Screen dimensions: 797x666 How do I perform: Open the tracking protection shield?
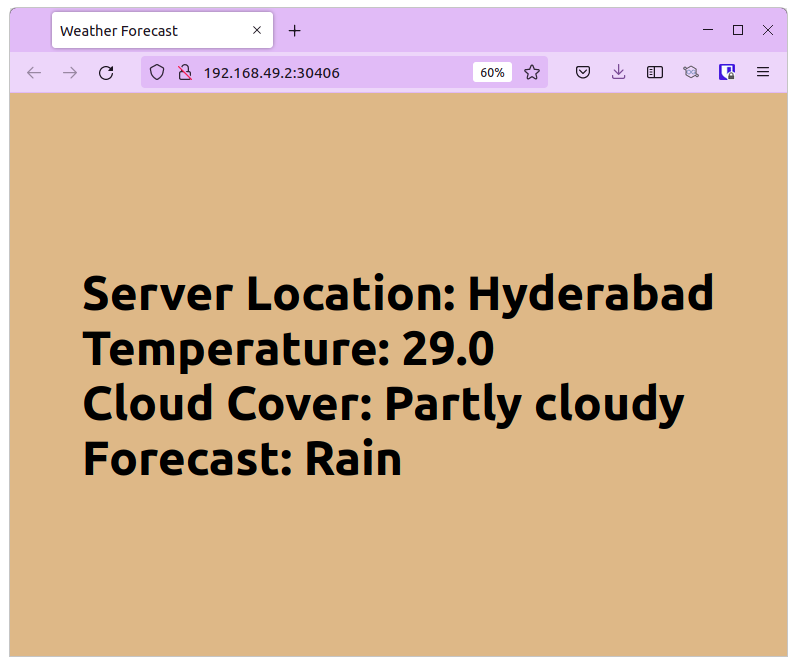tap(157, 72)
